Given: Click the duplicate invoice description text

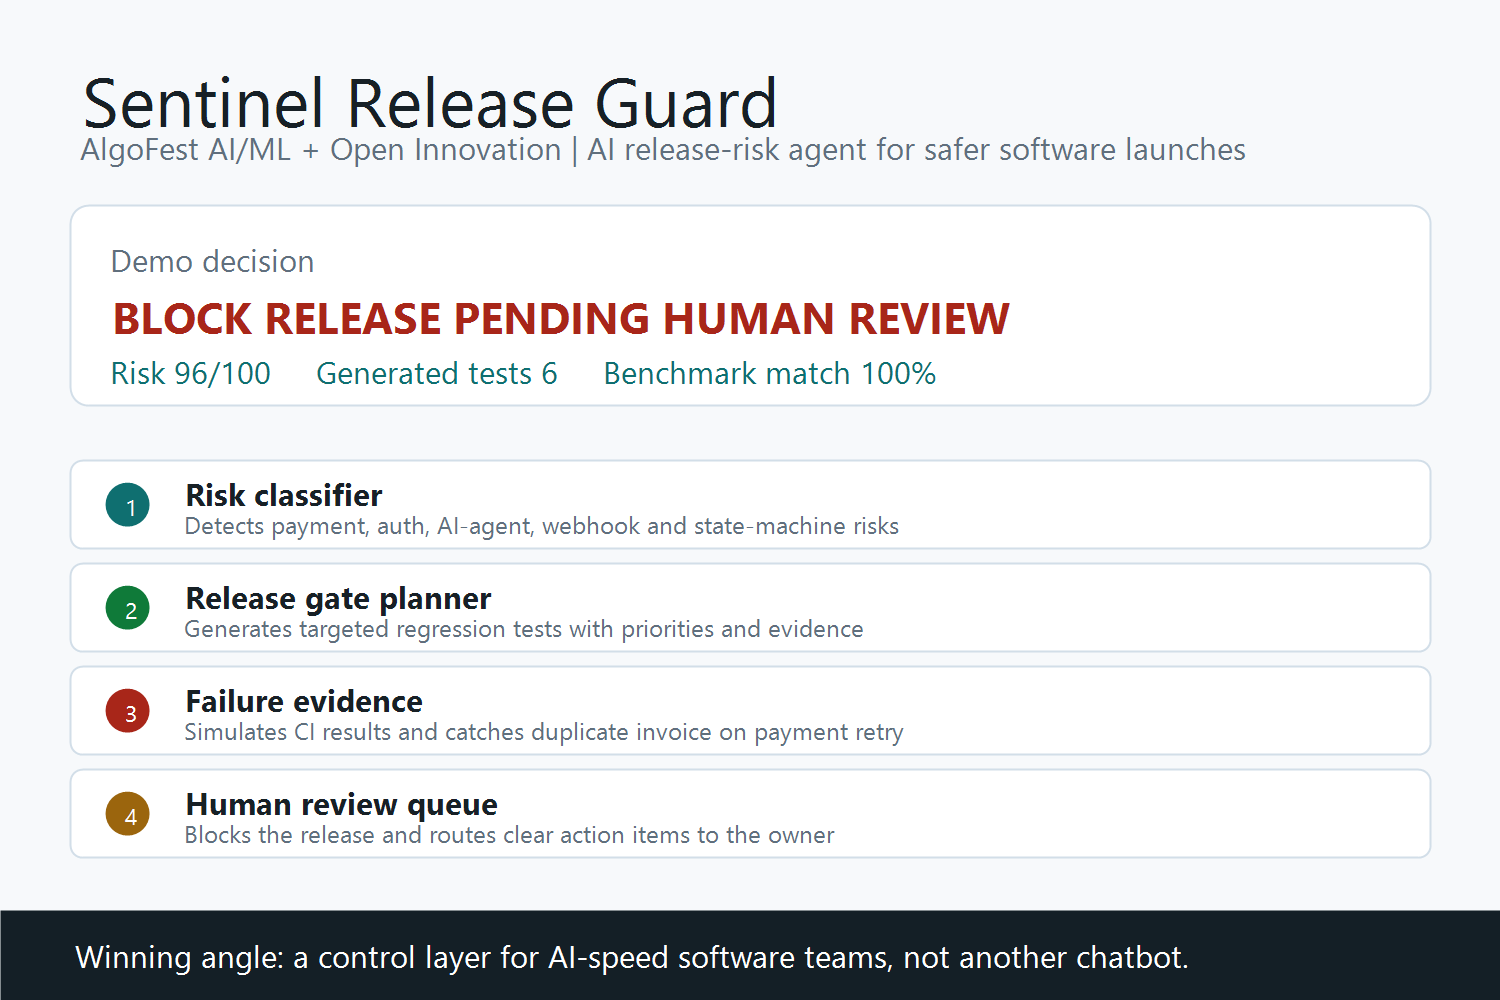Looking at the screenshot, I should click(x=544, y=732).
